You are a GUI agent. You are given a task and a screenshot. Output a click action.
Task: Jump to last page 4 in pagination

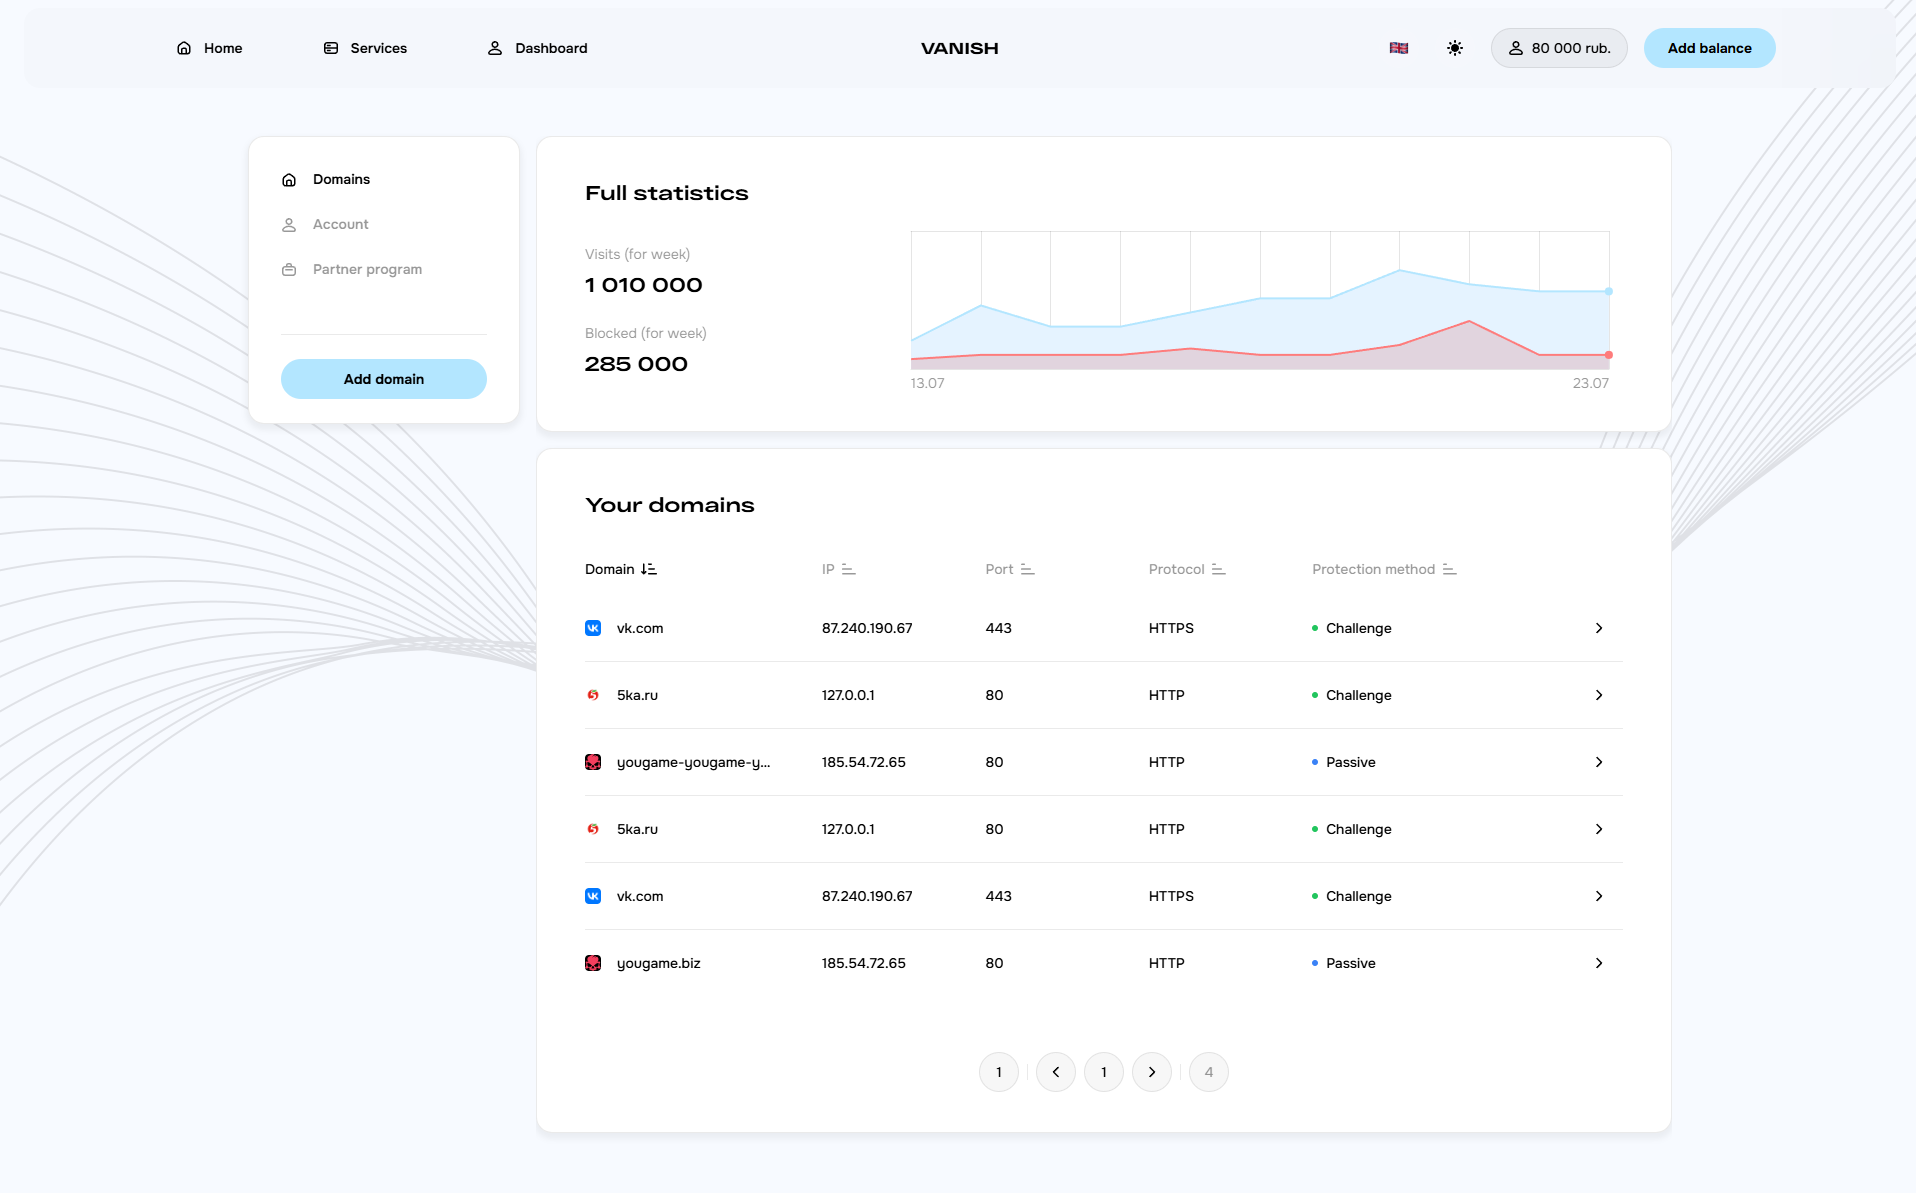click(1208, 1072)
